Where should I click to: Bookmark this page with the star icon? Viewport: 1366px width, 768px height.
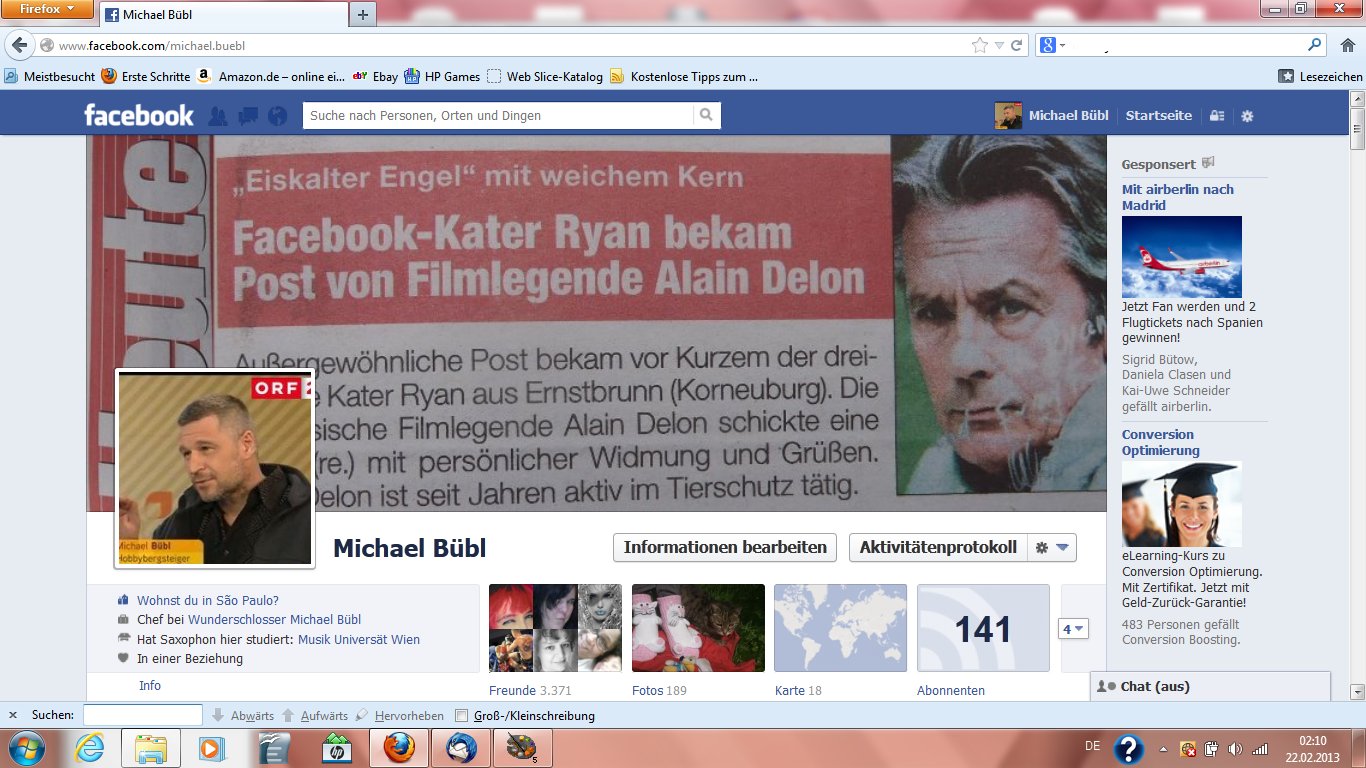(x=980, y=46)
